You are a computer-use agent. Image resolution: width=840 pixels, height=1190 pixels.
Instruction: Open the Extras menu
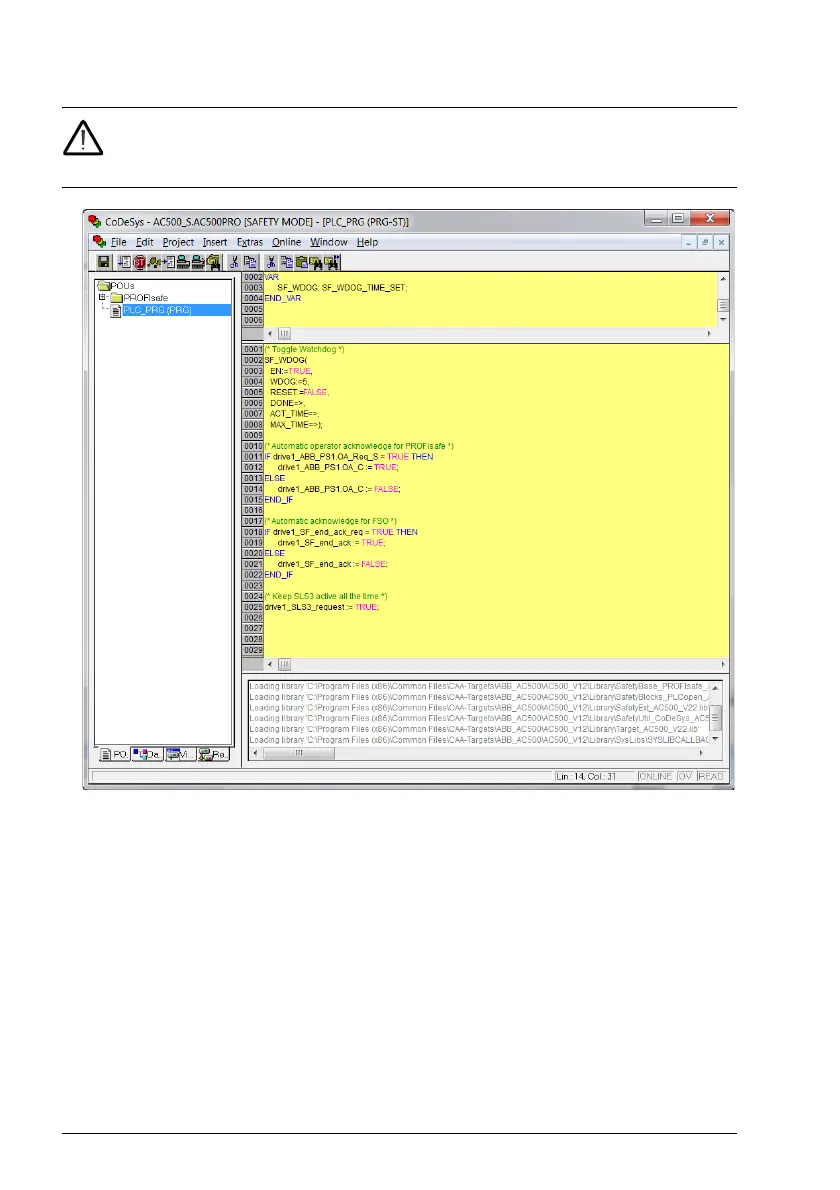(x=250, y=242)
